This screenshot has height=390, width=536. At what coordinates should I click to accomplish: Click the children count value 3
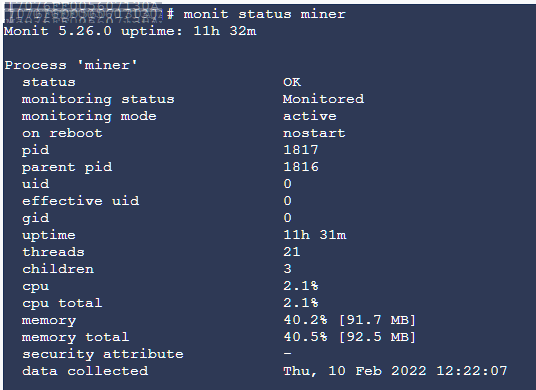pos(287,269)
